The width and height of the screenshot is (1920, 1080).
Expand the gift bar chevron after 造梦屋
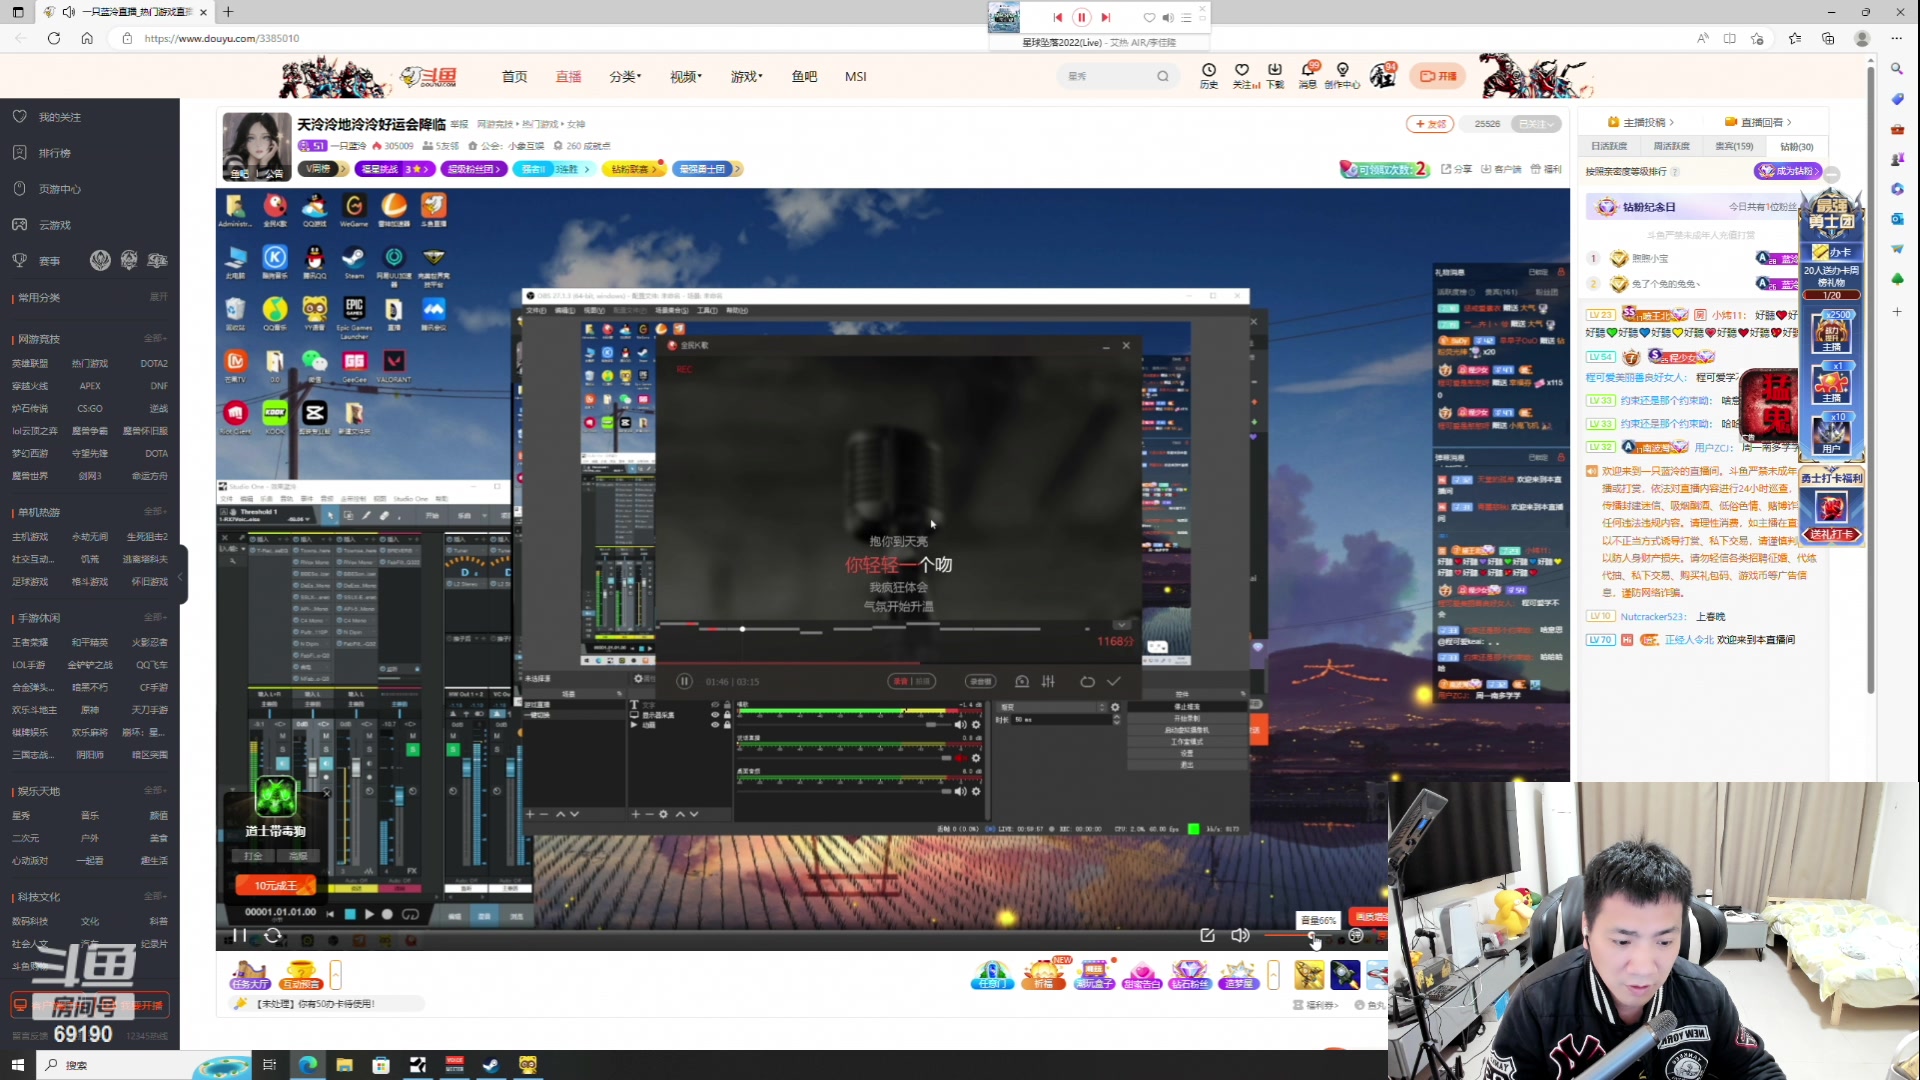(1273, 975)
